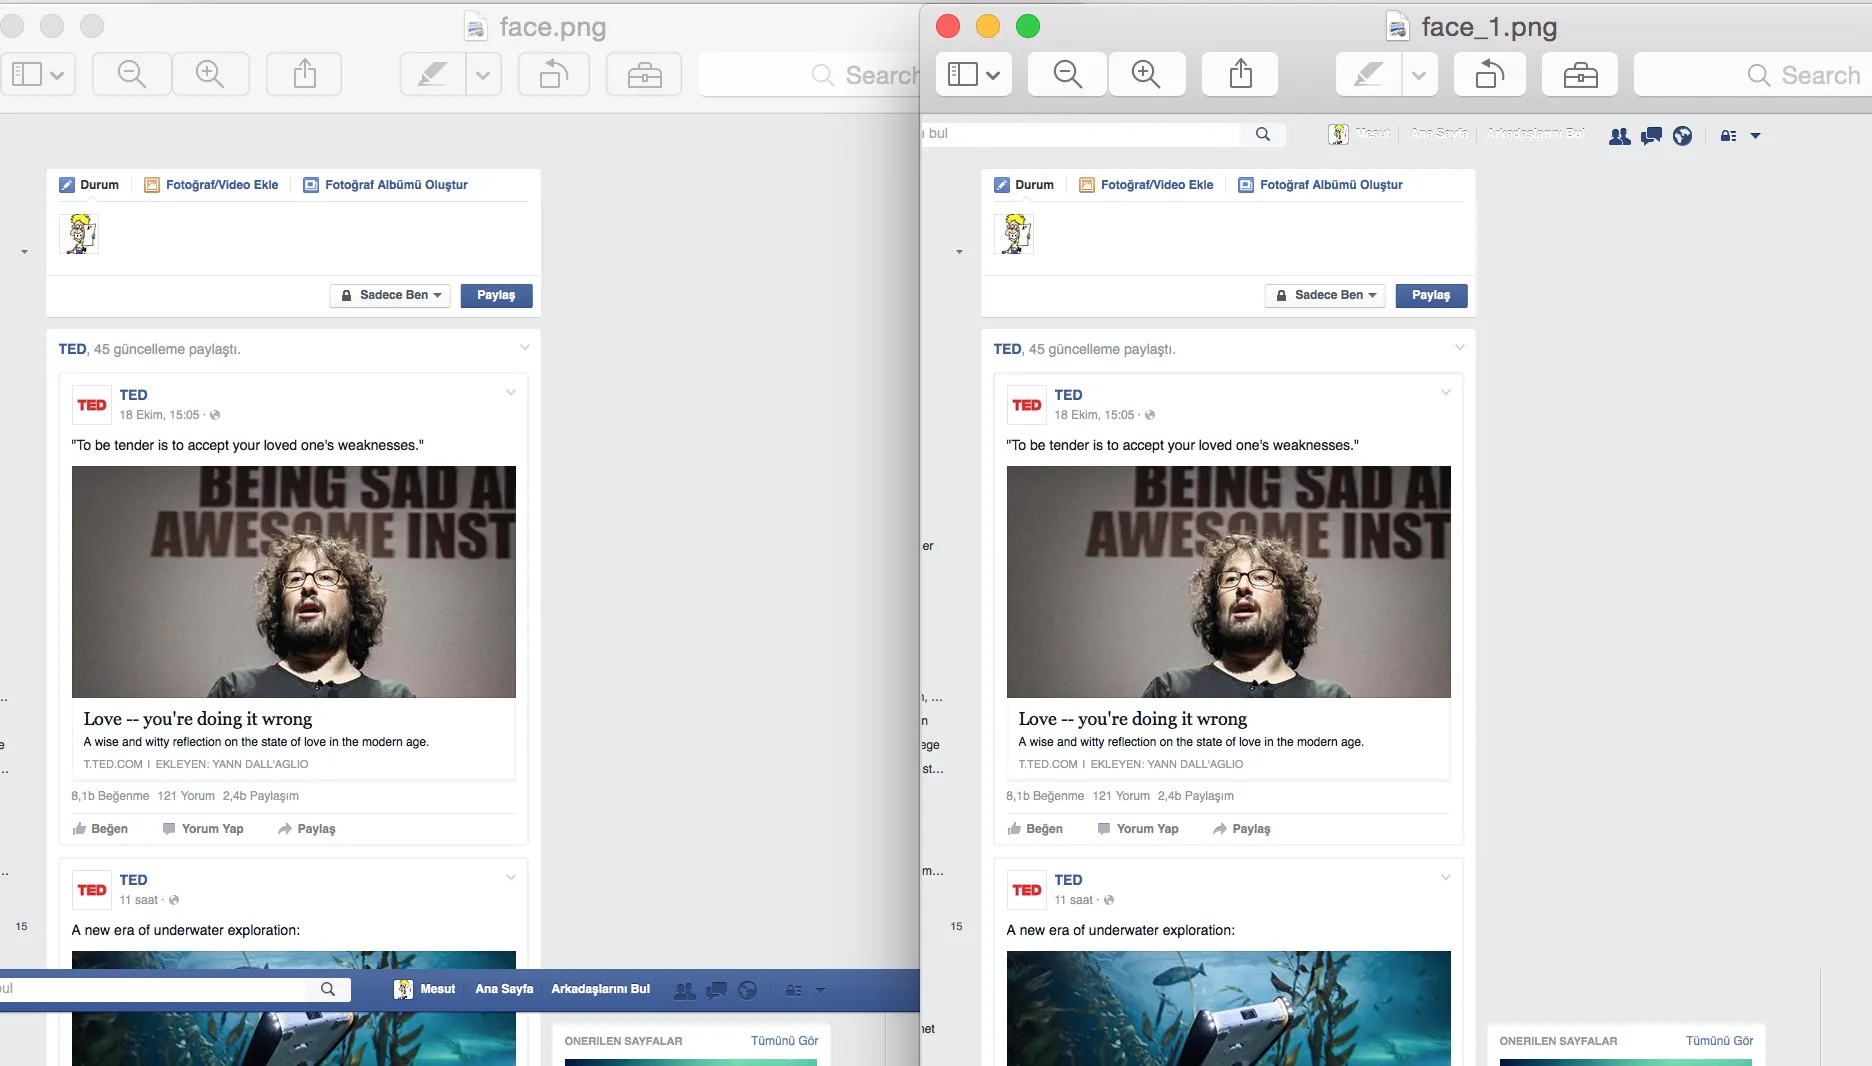Screen dimensions: 1872x1066
Task: Zoom out in the face.png window
Action: coord(131,74)
